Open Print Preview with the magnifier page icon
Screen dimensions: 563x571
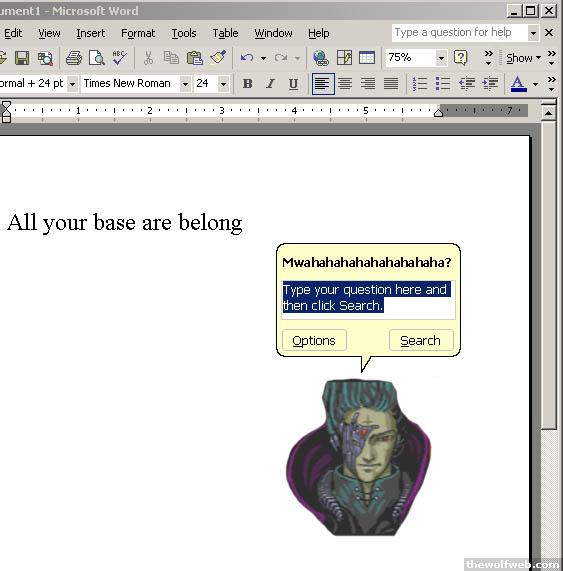click(x=97, y=58)
